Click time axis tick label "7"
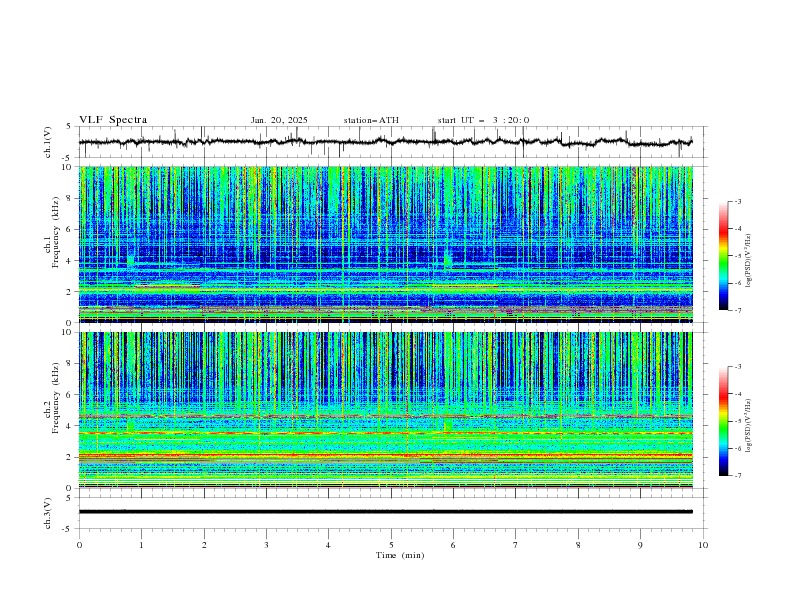792x612 pixels. coord(516,545)
